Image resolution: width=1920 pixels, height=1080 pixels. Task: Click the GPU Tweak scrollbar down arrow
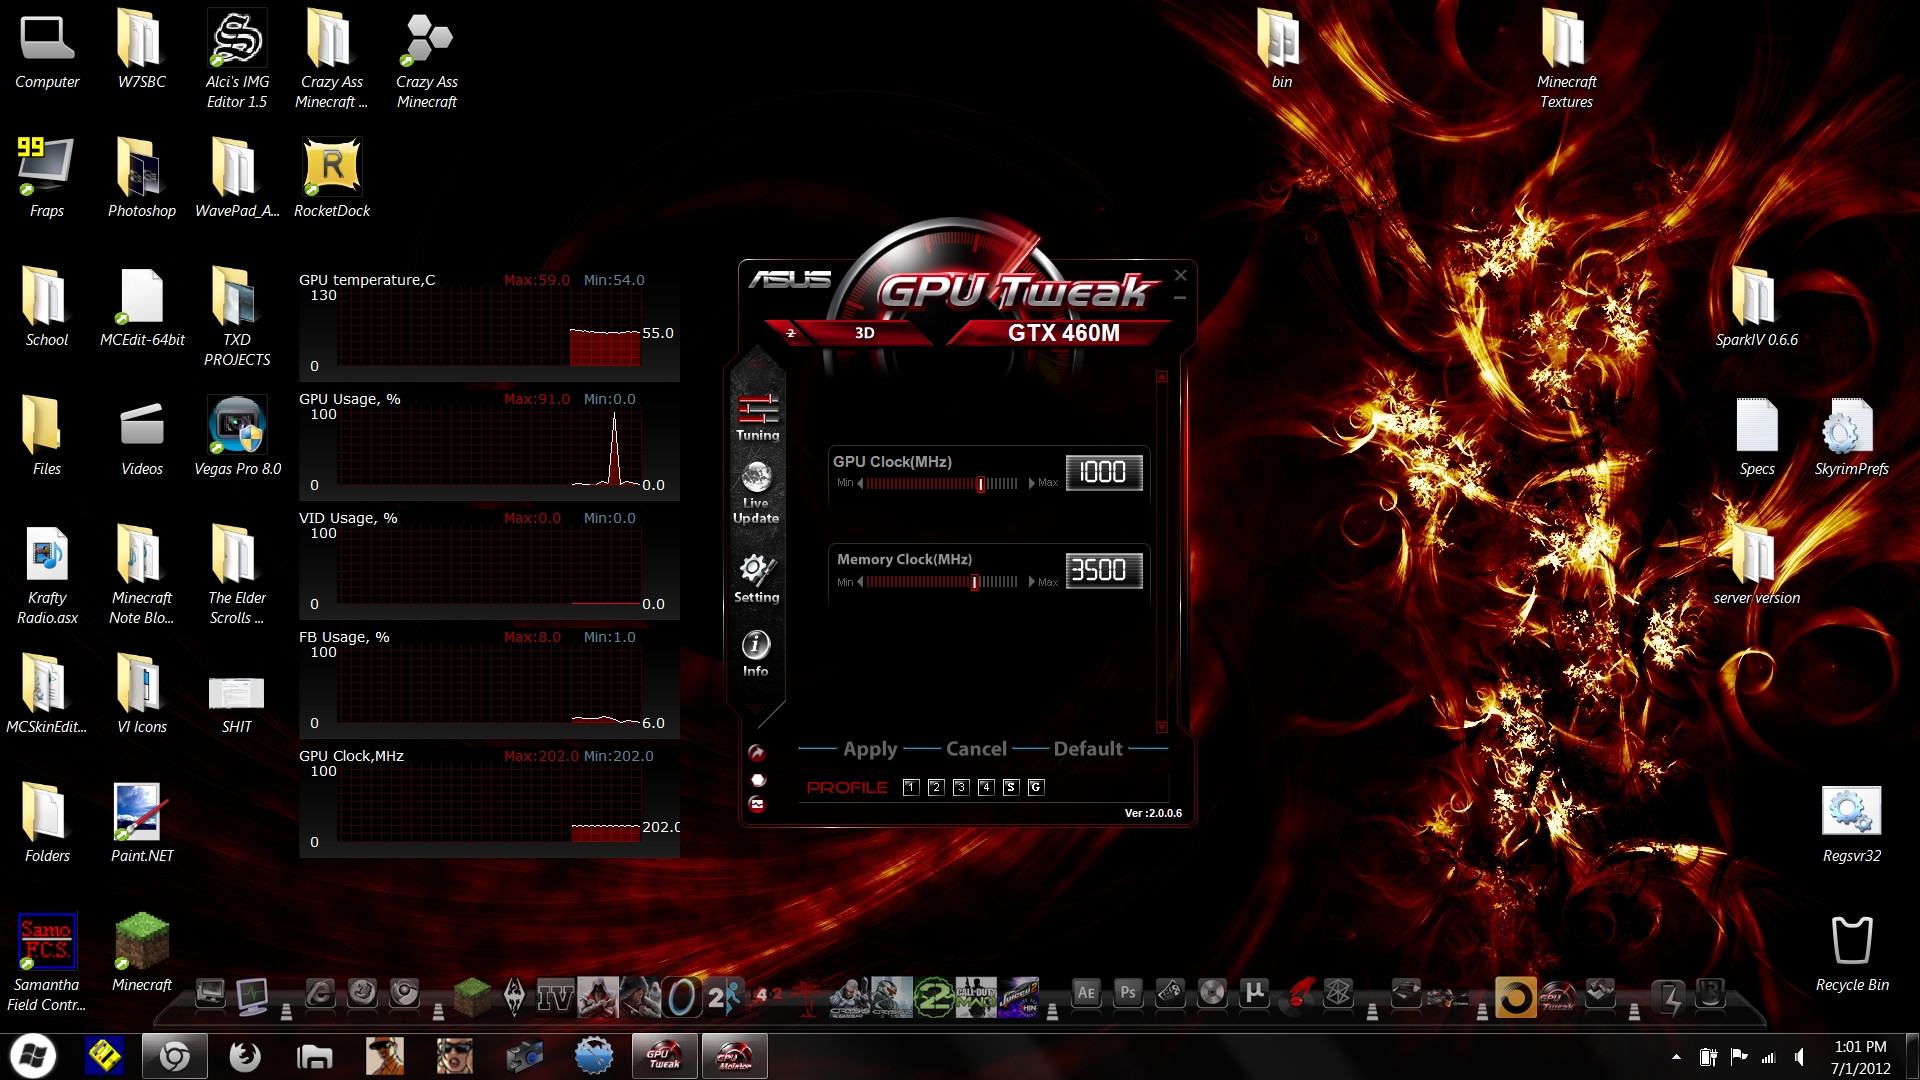pyautogui.click(x=1162, y=727)
